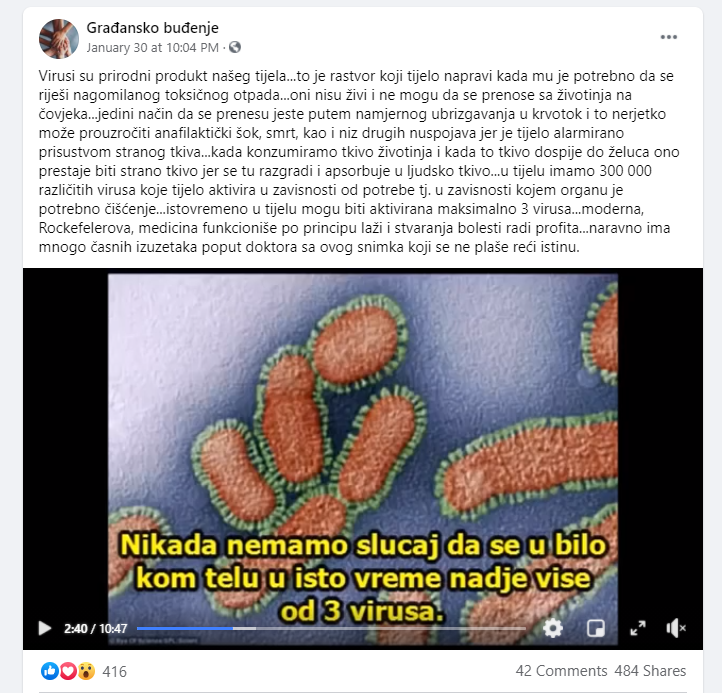Open the post options three-dot menu
The image size is (722, 693).
[x=668, y=37]
